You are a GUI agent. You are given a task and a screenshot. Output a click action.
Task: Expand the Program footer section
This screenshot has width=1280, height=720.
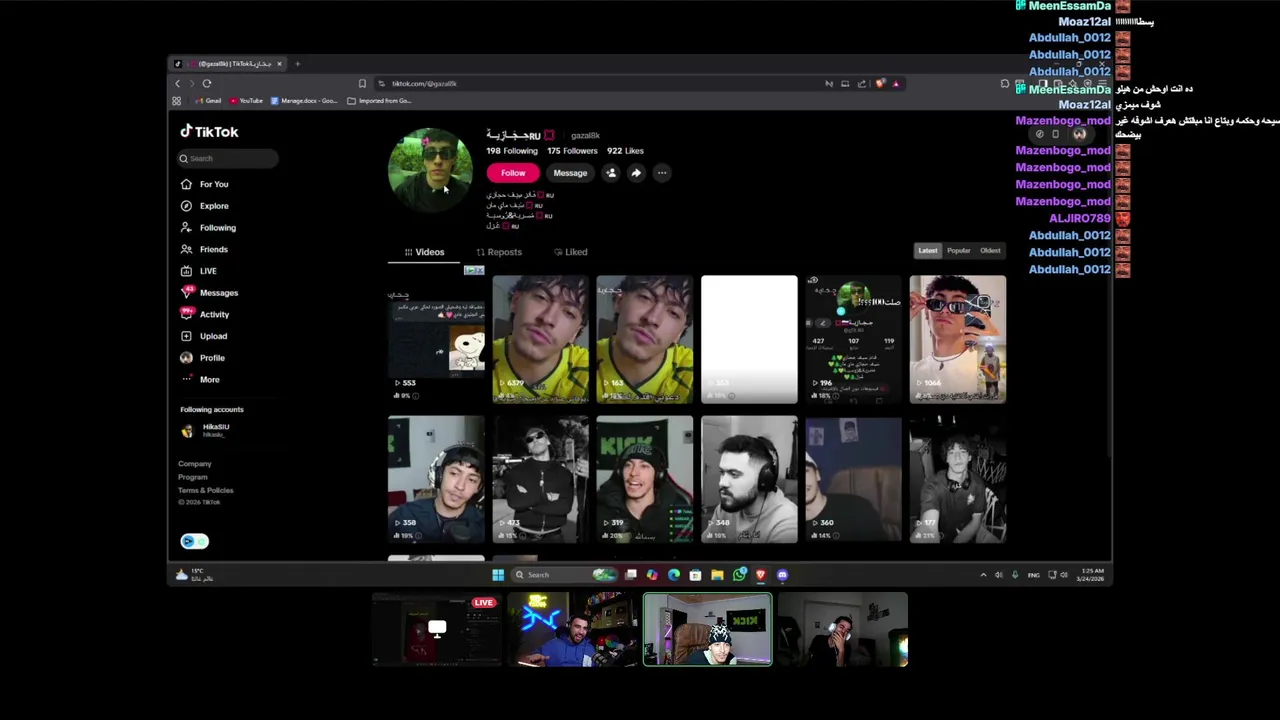click(x=193, y=477)
